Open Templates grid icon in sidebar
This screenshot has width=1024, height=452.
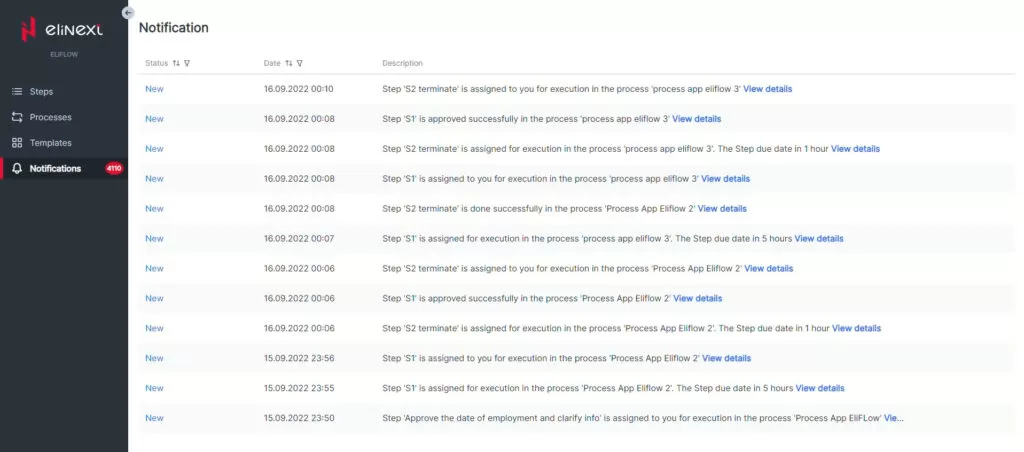coord(17,142)
